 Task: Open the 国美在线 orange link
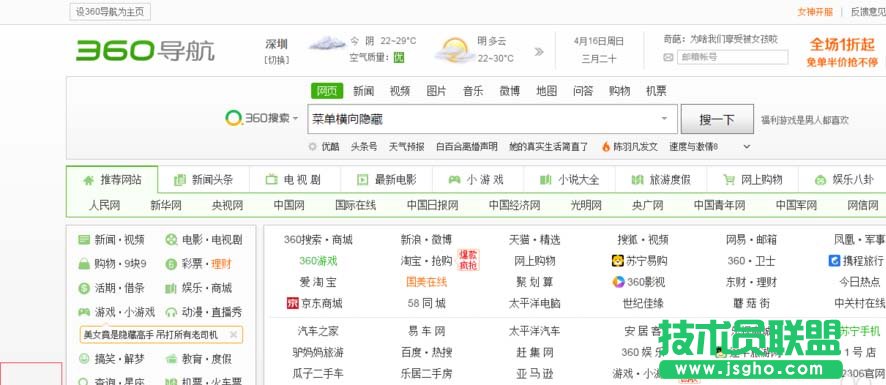pos(427,282)
